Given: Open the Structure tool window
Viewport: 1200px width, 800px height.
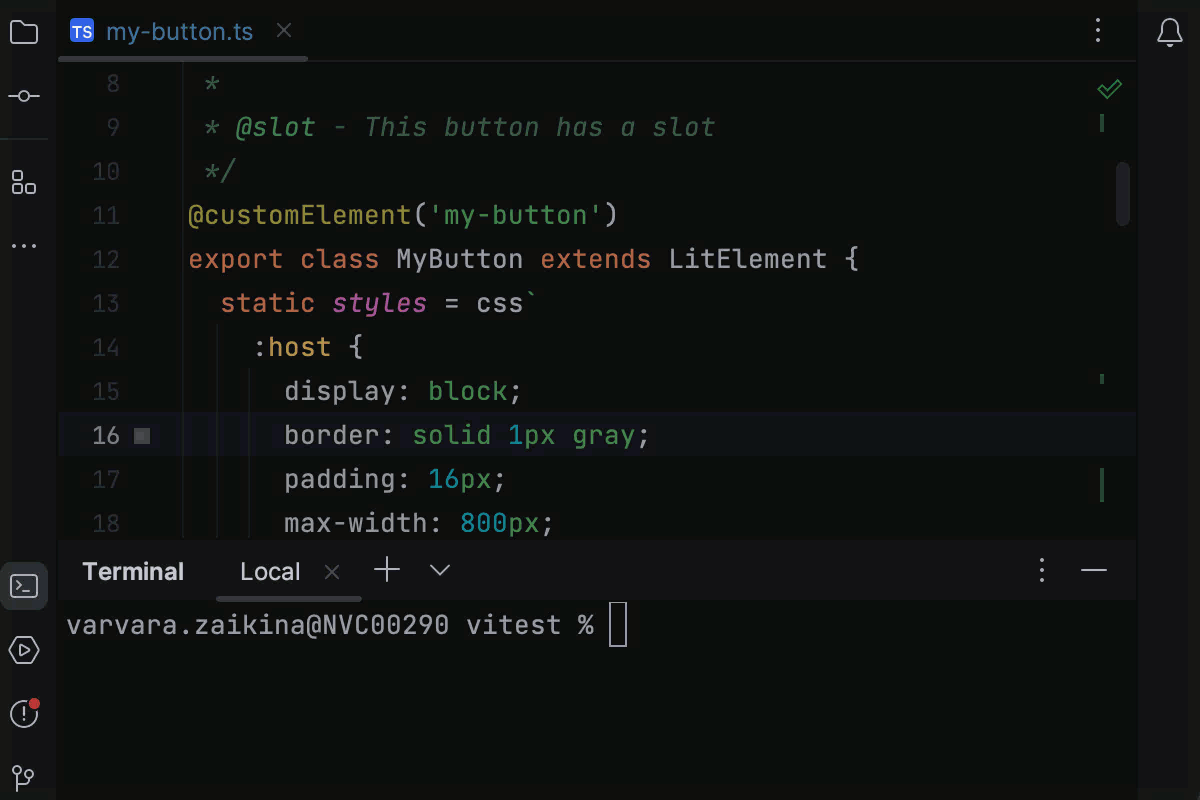Looking at the screenshot, I should coord(24,184).
